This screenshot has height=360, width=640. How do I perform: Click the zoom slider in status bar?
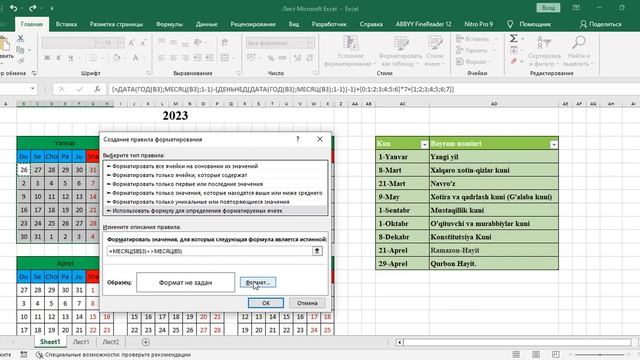coord(600,354)
